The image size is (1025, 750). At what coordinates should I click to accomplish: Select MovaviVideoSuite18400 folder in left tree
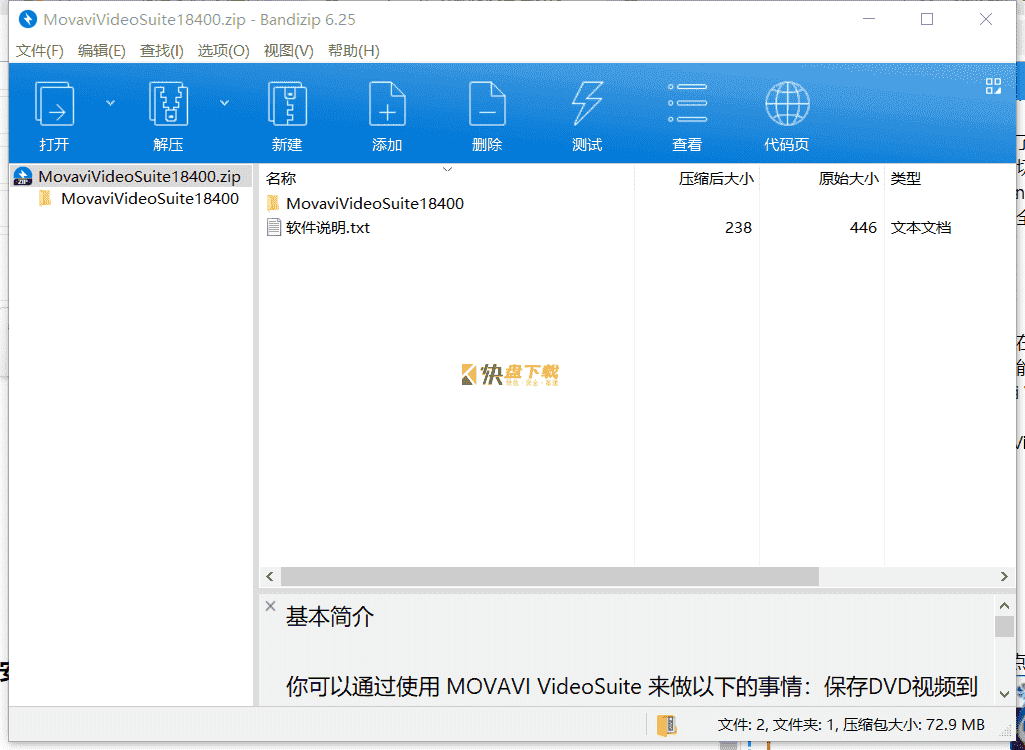[150, 198]
